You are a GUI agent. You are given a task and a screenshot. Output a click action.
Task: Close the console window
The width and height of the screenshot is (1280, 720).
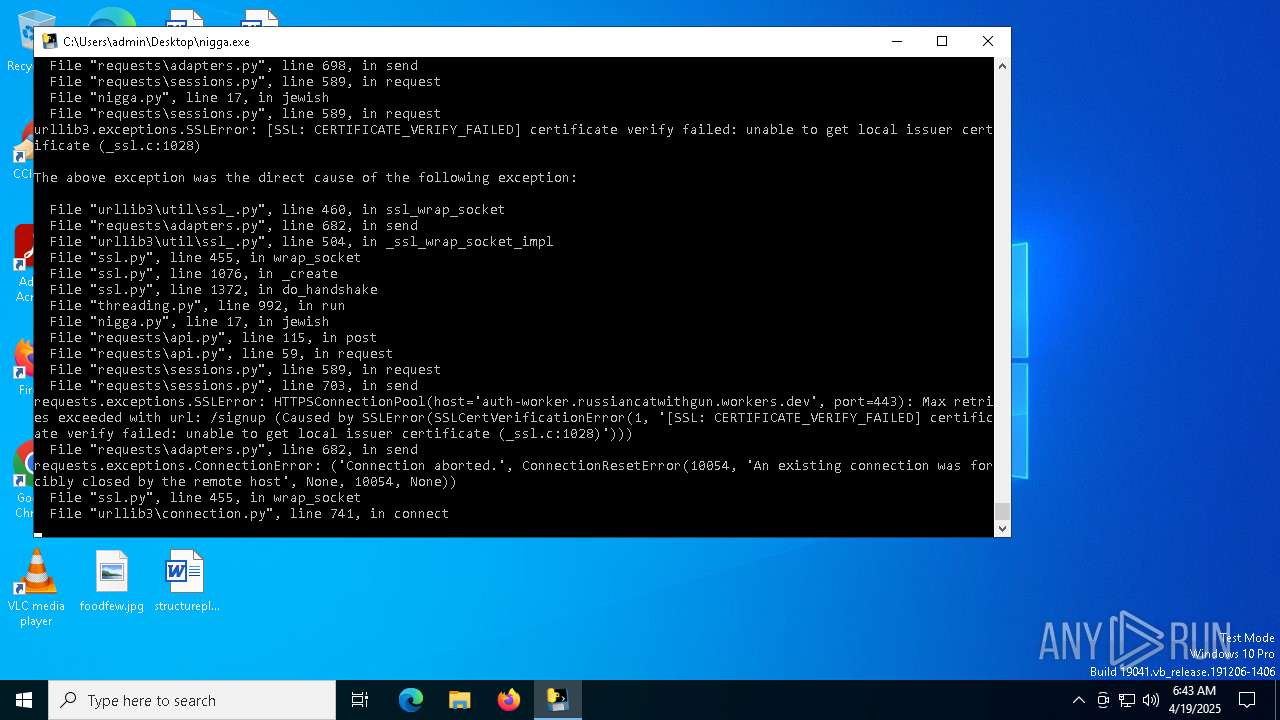pos(988,42)
